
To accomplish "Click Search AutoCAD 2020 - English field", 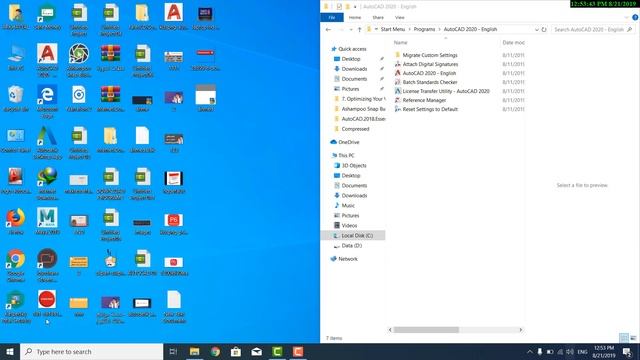I will (594, 29).
